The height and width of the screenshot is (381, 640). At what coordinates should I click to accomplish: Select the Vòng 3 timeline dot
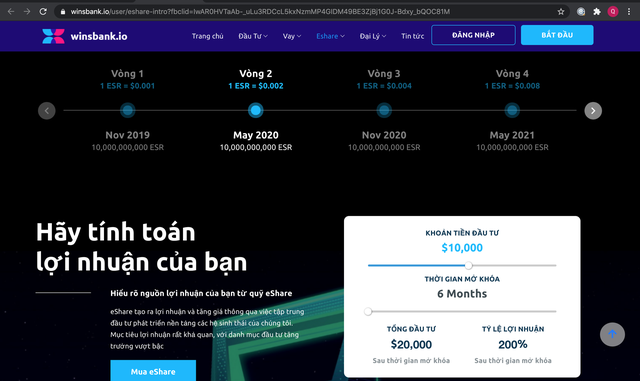tap(384, 110)
